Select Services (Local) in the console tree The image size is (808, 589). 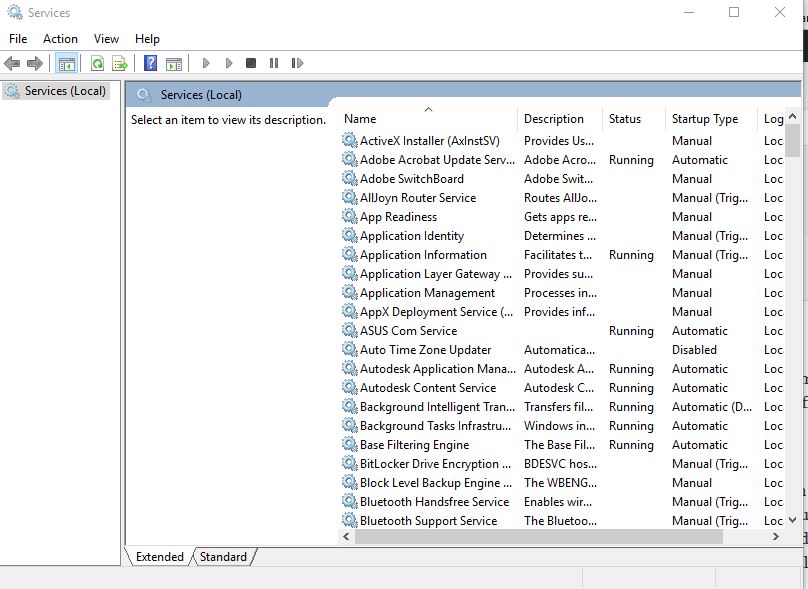tap(65, 91)
